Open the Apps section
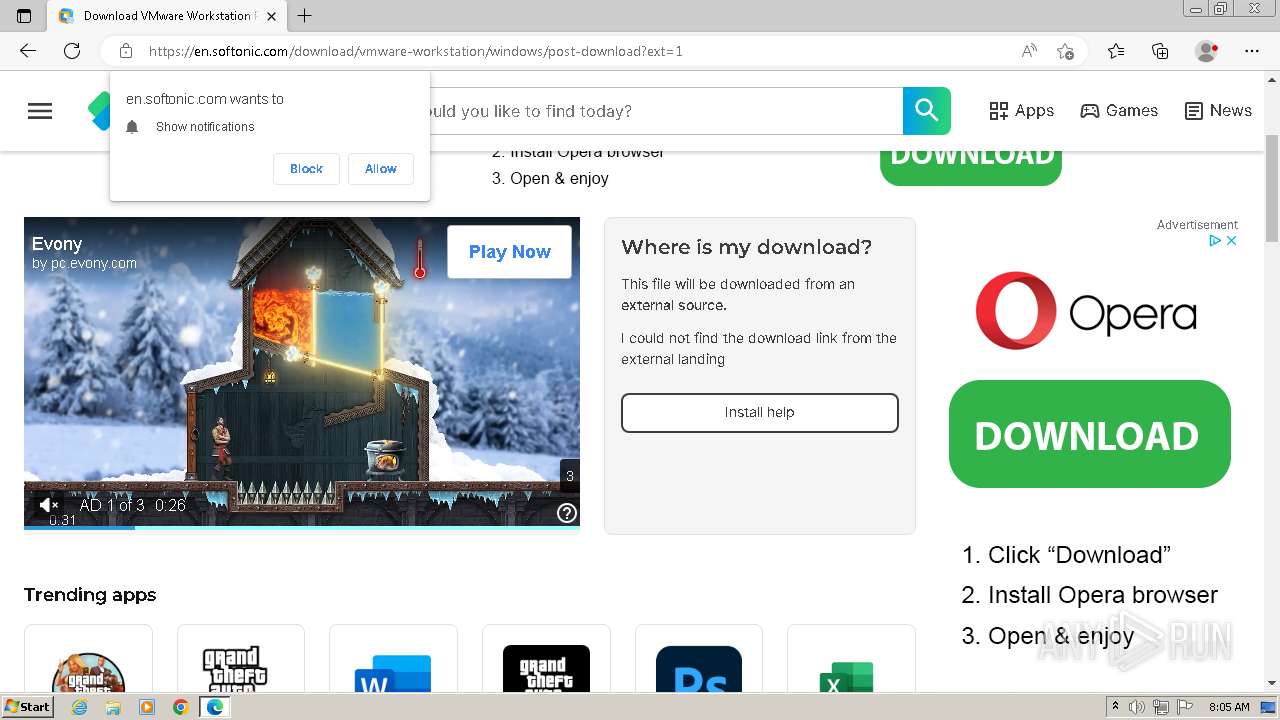 (1021, 111)
